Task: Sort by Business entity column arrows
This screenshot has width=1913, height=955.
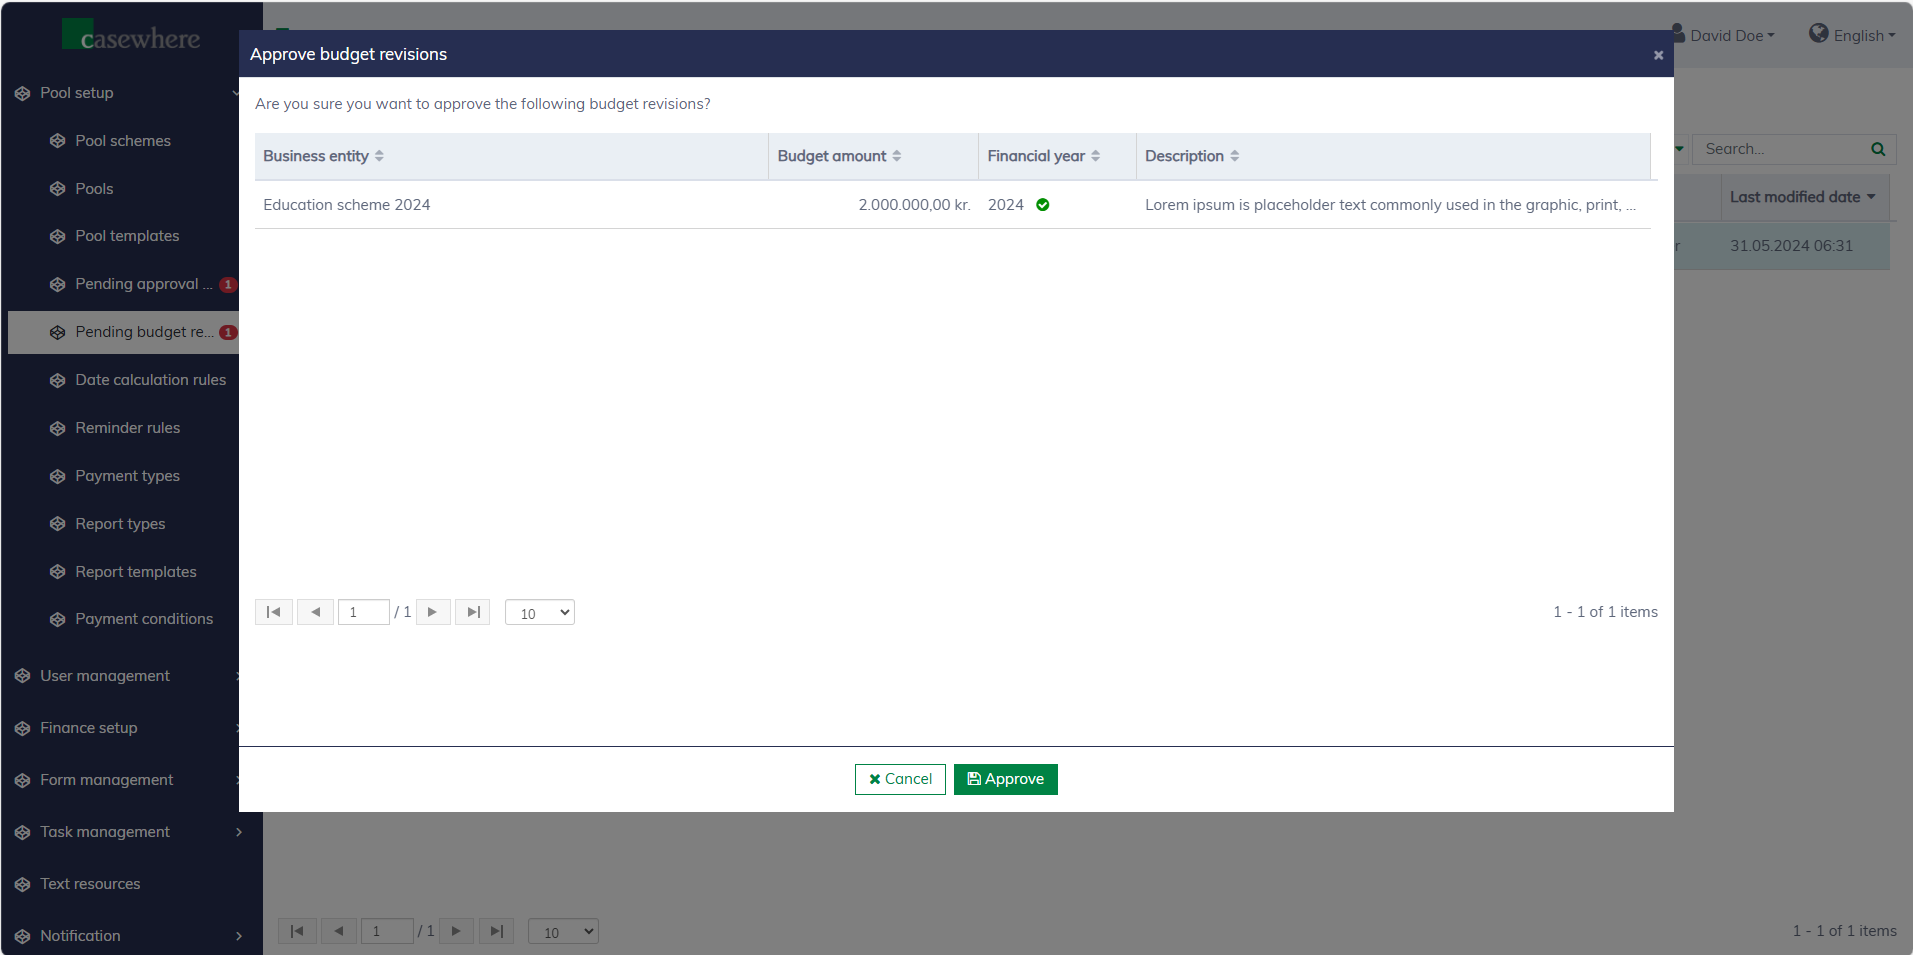Action: (379, 156)
